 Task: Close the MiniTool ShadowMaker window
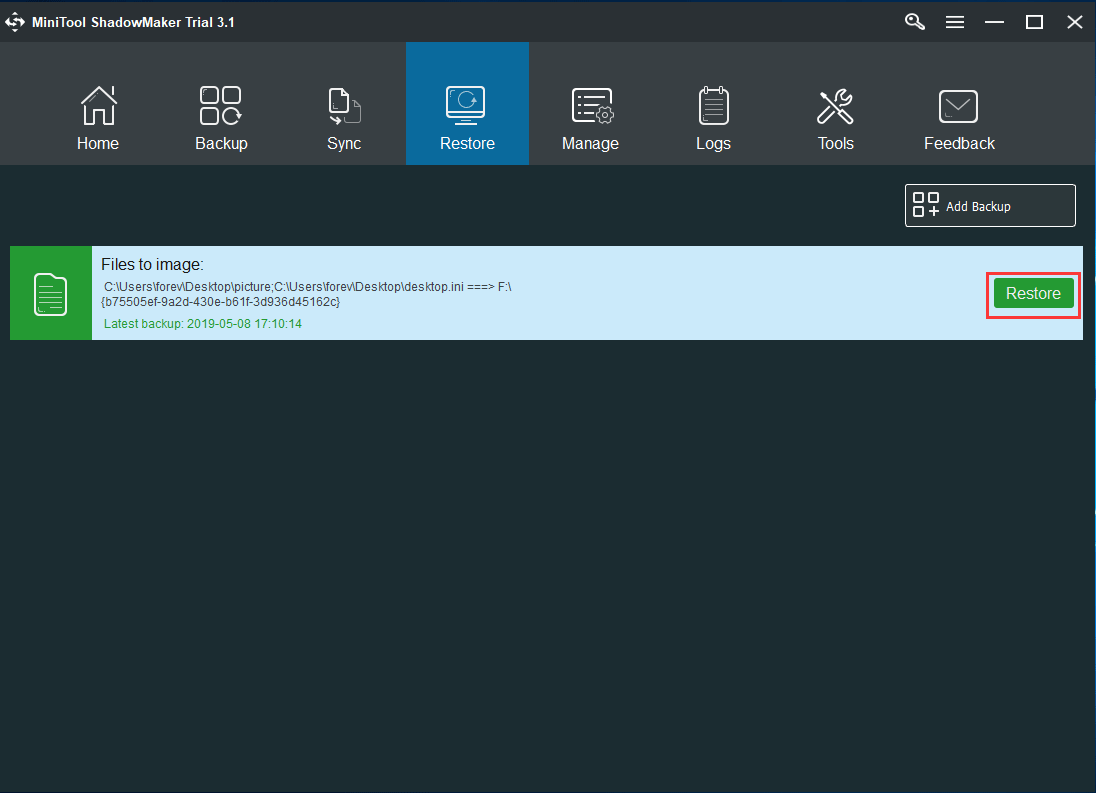click(x=1075, y=21)
